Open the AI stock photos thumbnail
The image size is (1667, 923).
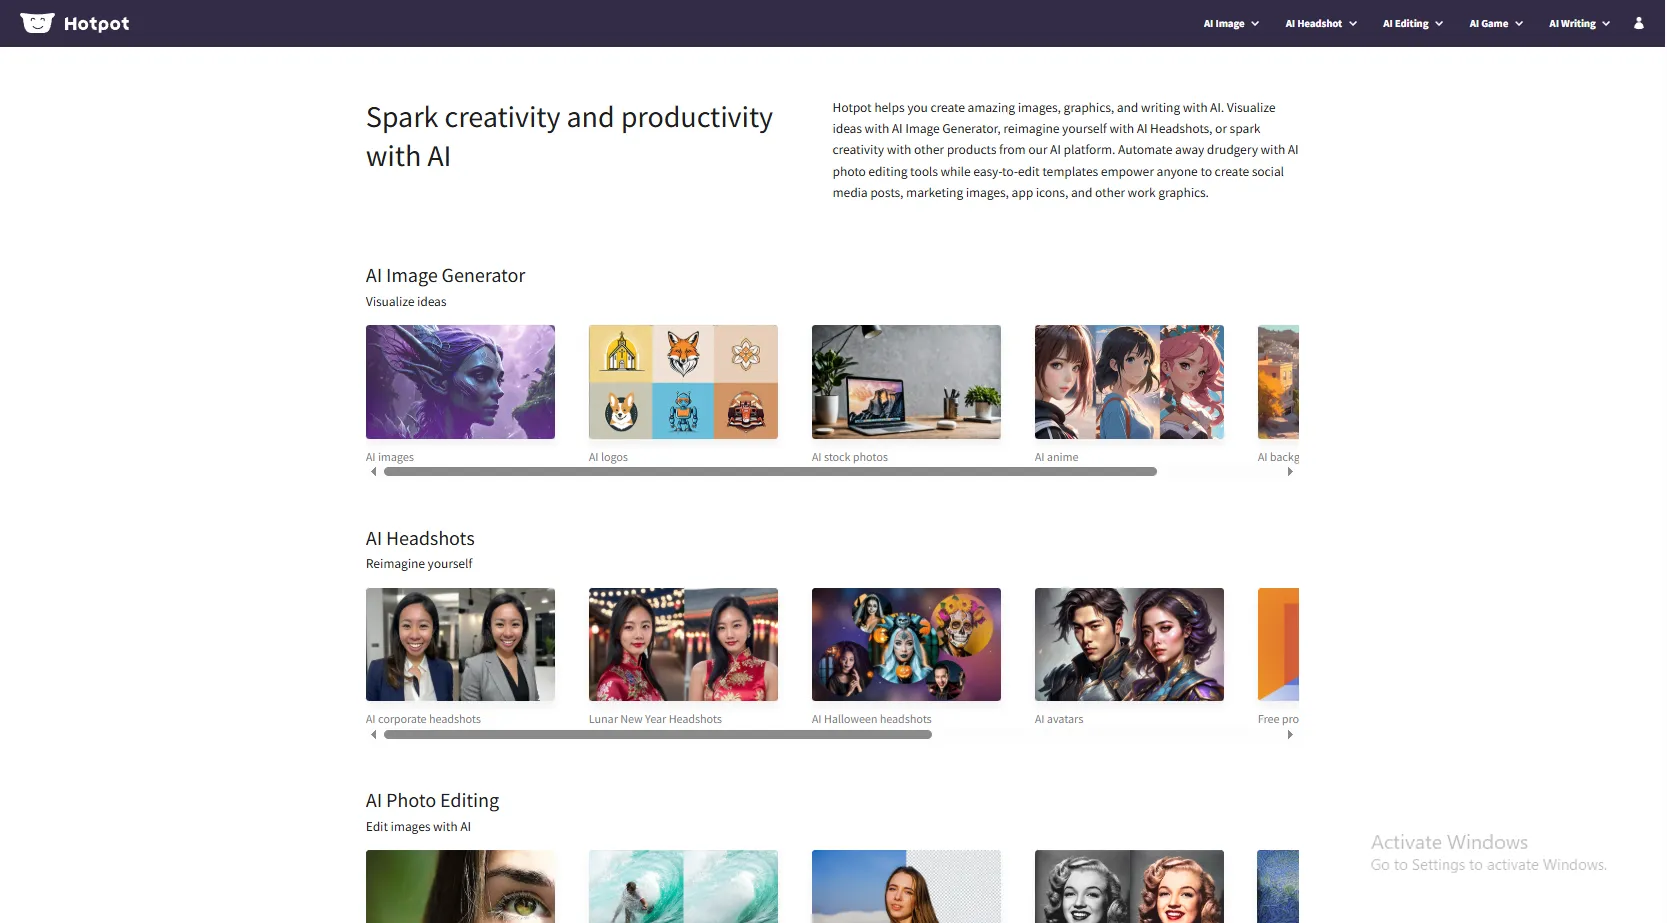coord(906,382)
